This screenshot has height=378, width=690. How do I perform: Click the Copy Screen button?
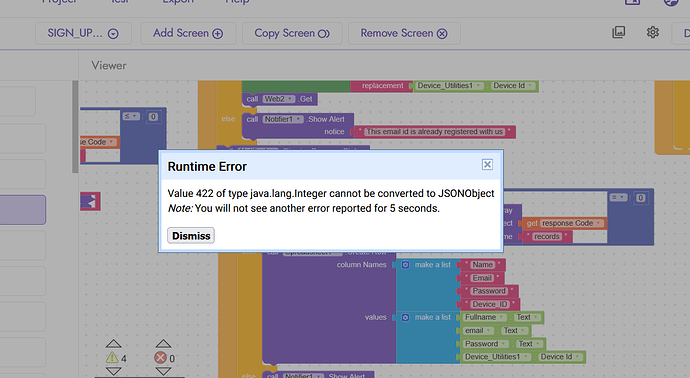tap(292, 33)
